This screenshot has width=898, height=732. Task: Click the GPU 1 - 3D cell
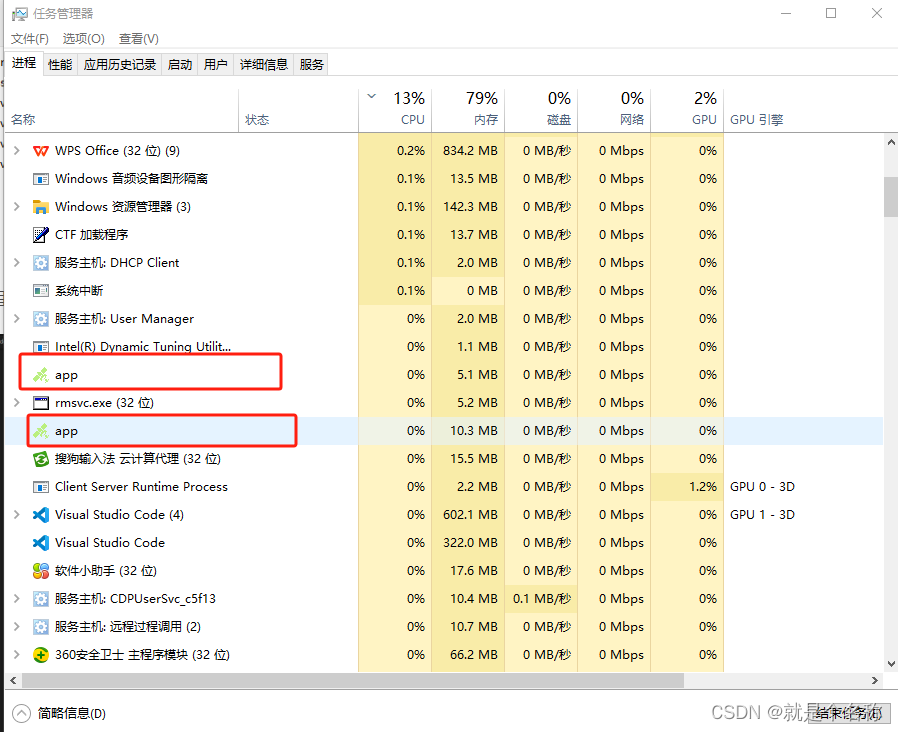(762, 515)
